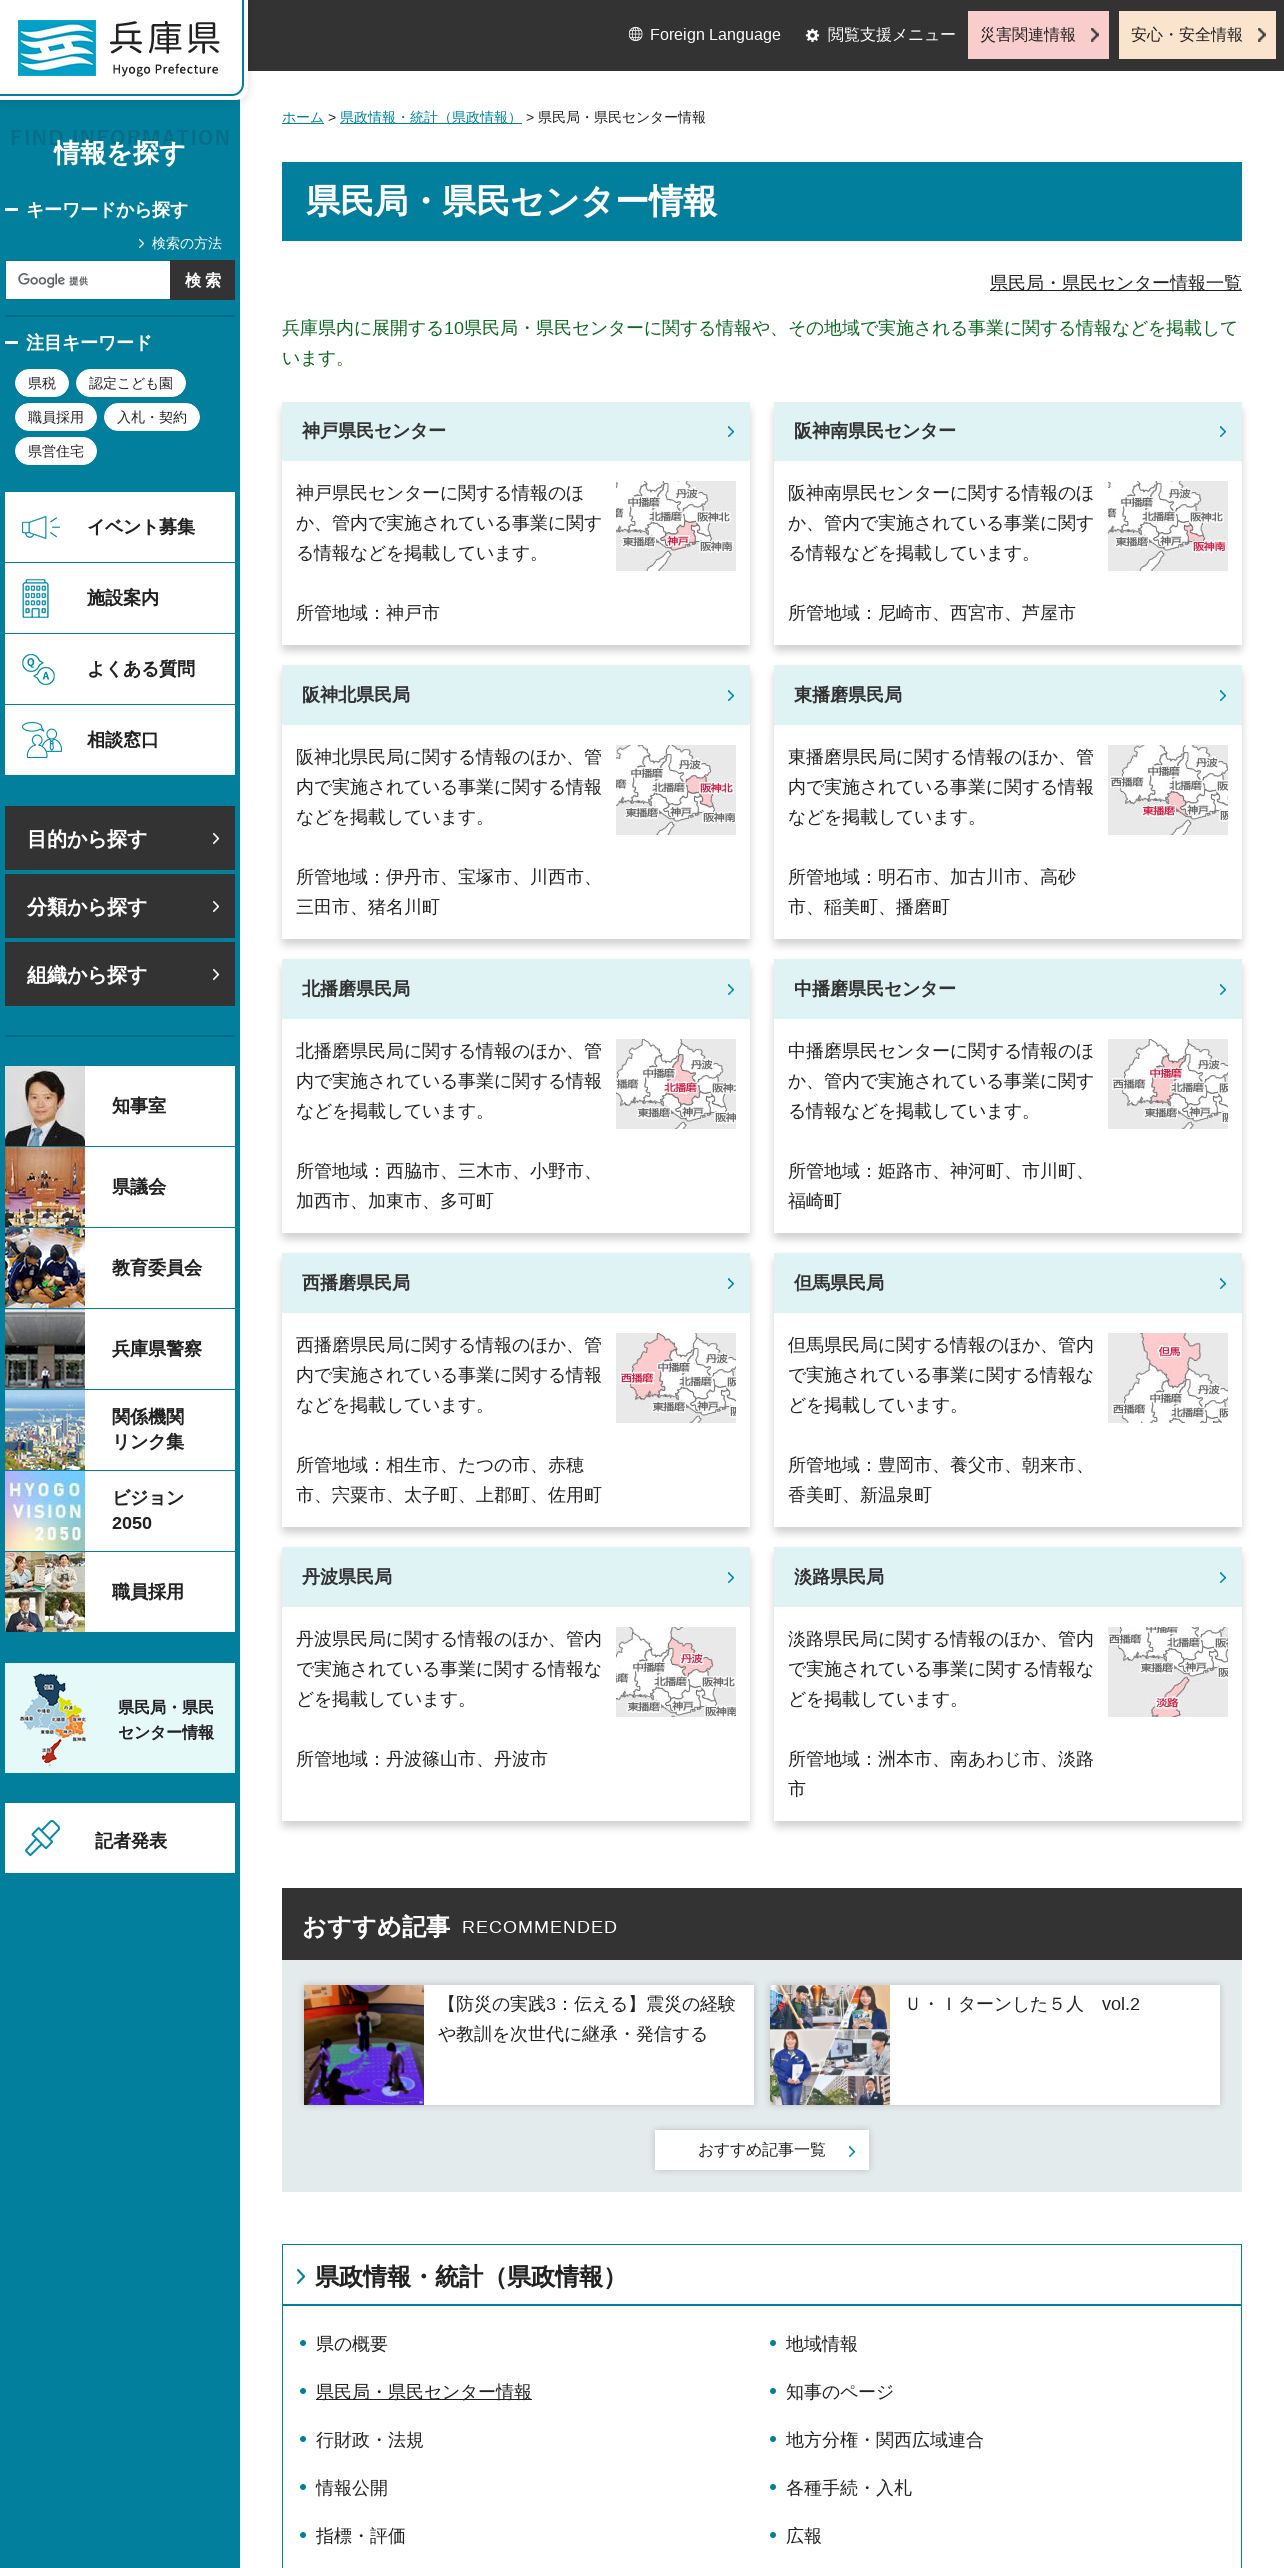Open the HYOGO VISION 2050 image

(x=45, y=1511)
